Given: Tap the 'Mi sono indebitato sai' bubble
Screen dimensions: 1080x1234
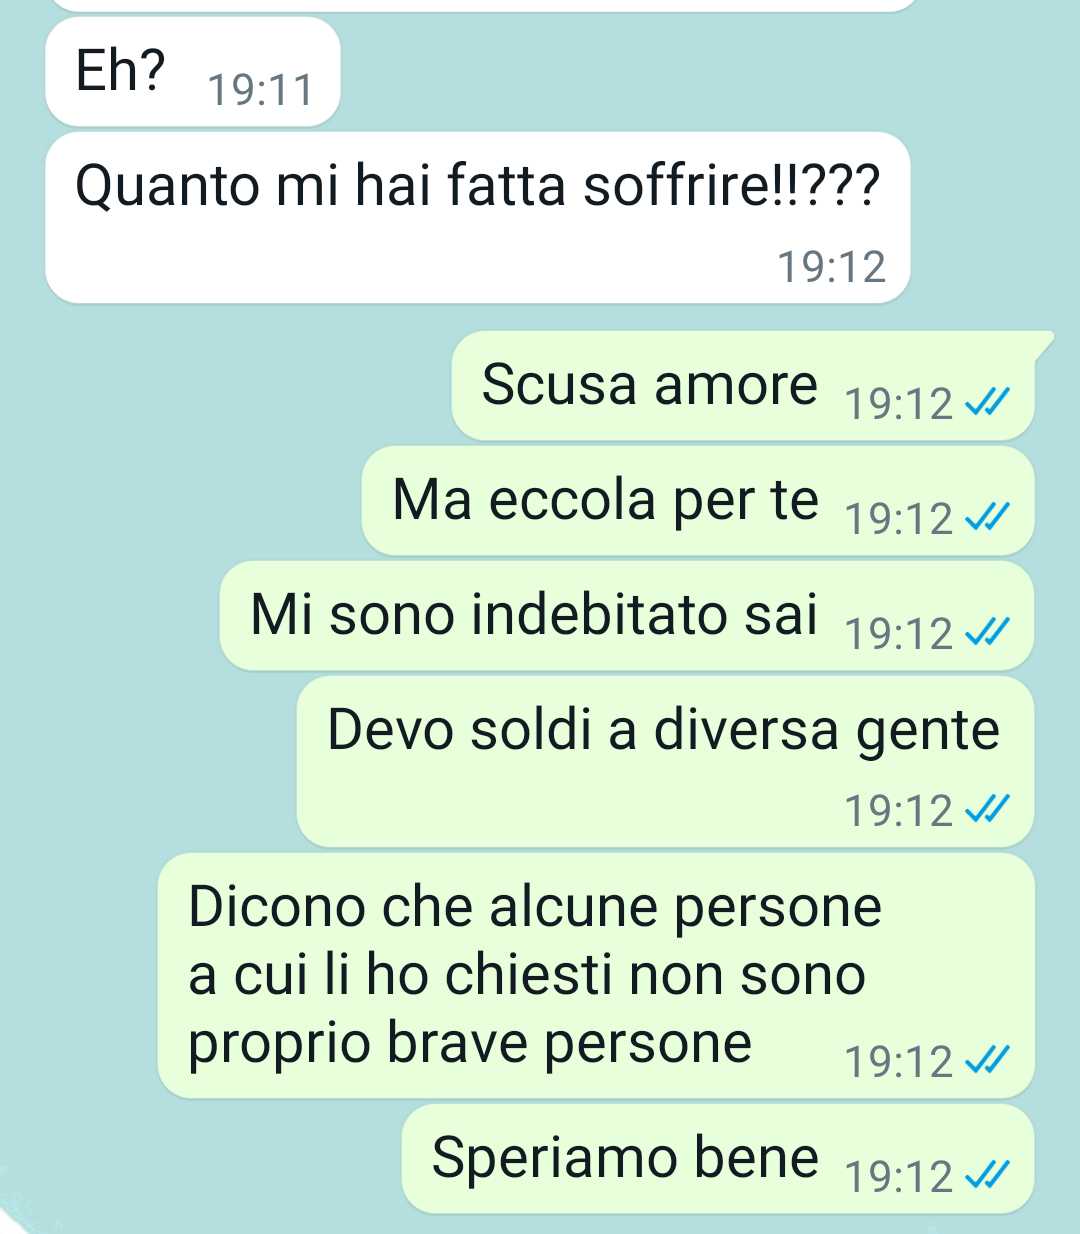Looking at the screenshot, I should coord(627,615).
